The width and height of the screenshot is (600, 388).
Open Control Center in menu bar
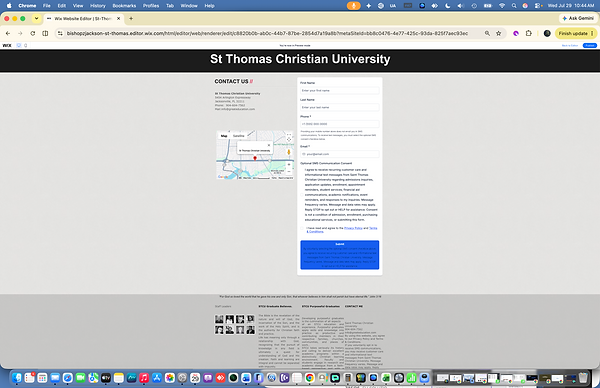click(538, 6)
